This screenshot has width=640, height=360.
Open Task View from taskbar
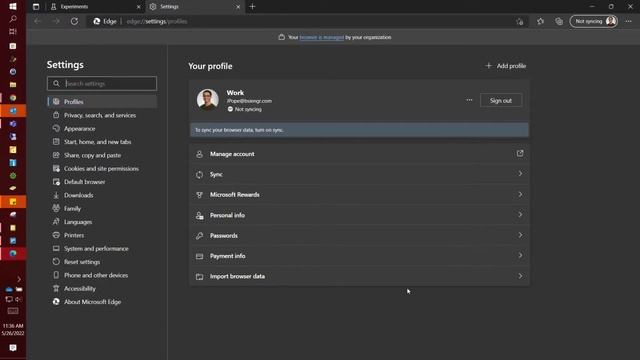13,31
